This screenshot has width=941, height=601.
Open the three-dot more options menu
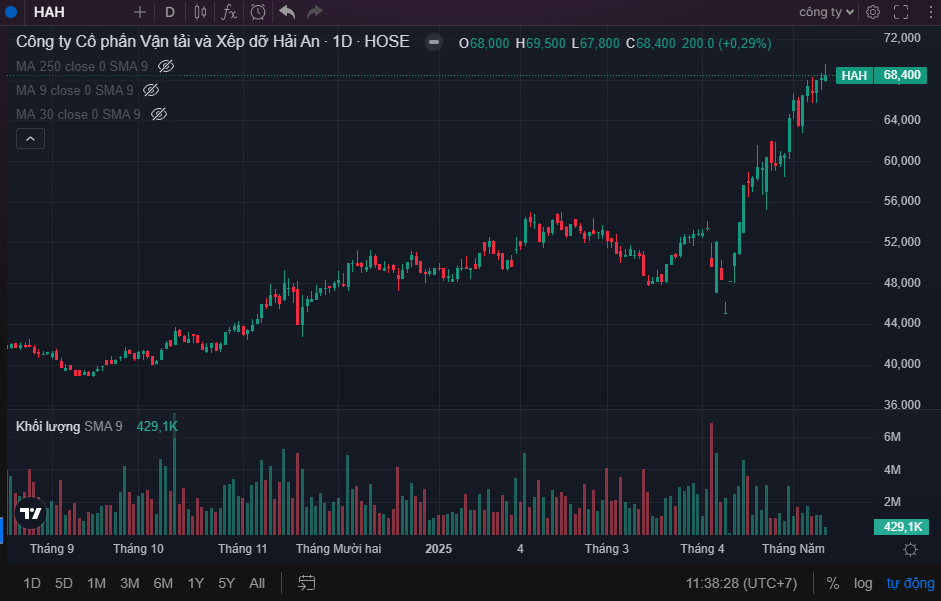tap(931, 12)
